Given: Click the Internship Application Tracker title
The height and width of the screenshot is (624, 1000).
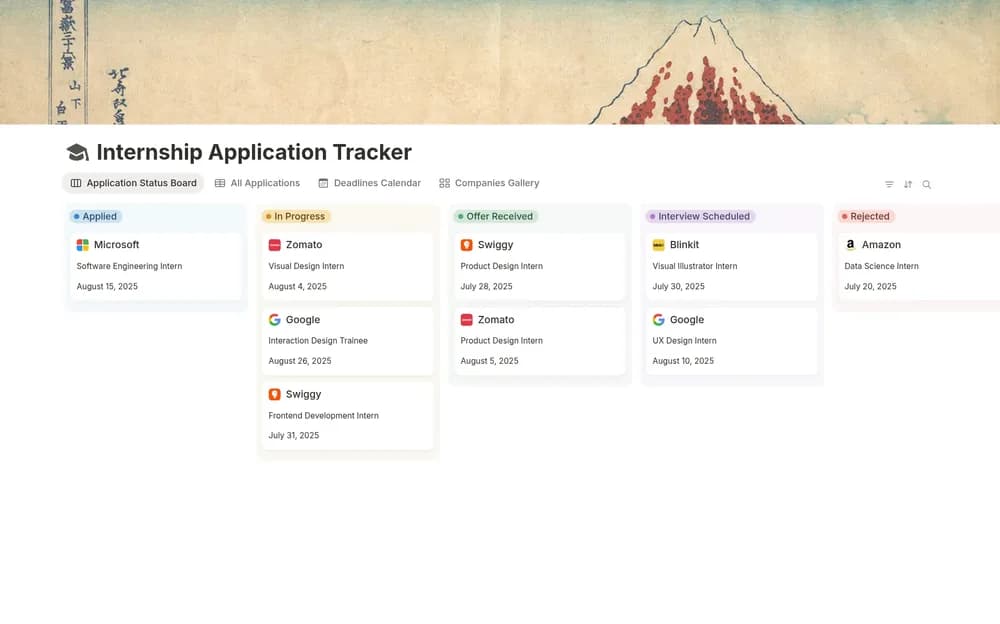Looking at the screenshot, I should pyautogui.click(x=254, y=152).
